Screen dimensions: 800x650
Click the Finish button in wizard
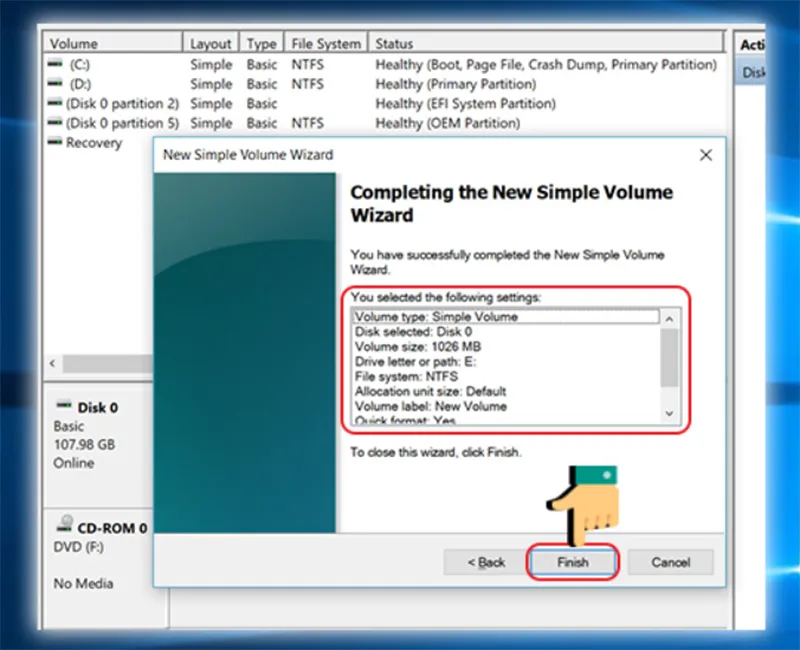point(572,562)
